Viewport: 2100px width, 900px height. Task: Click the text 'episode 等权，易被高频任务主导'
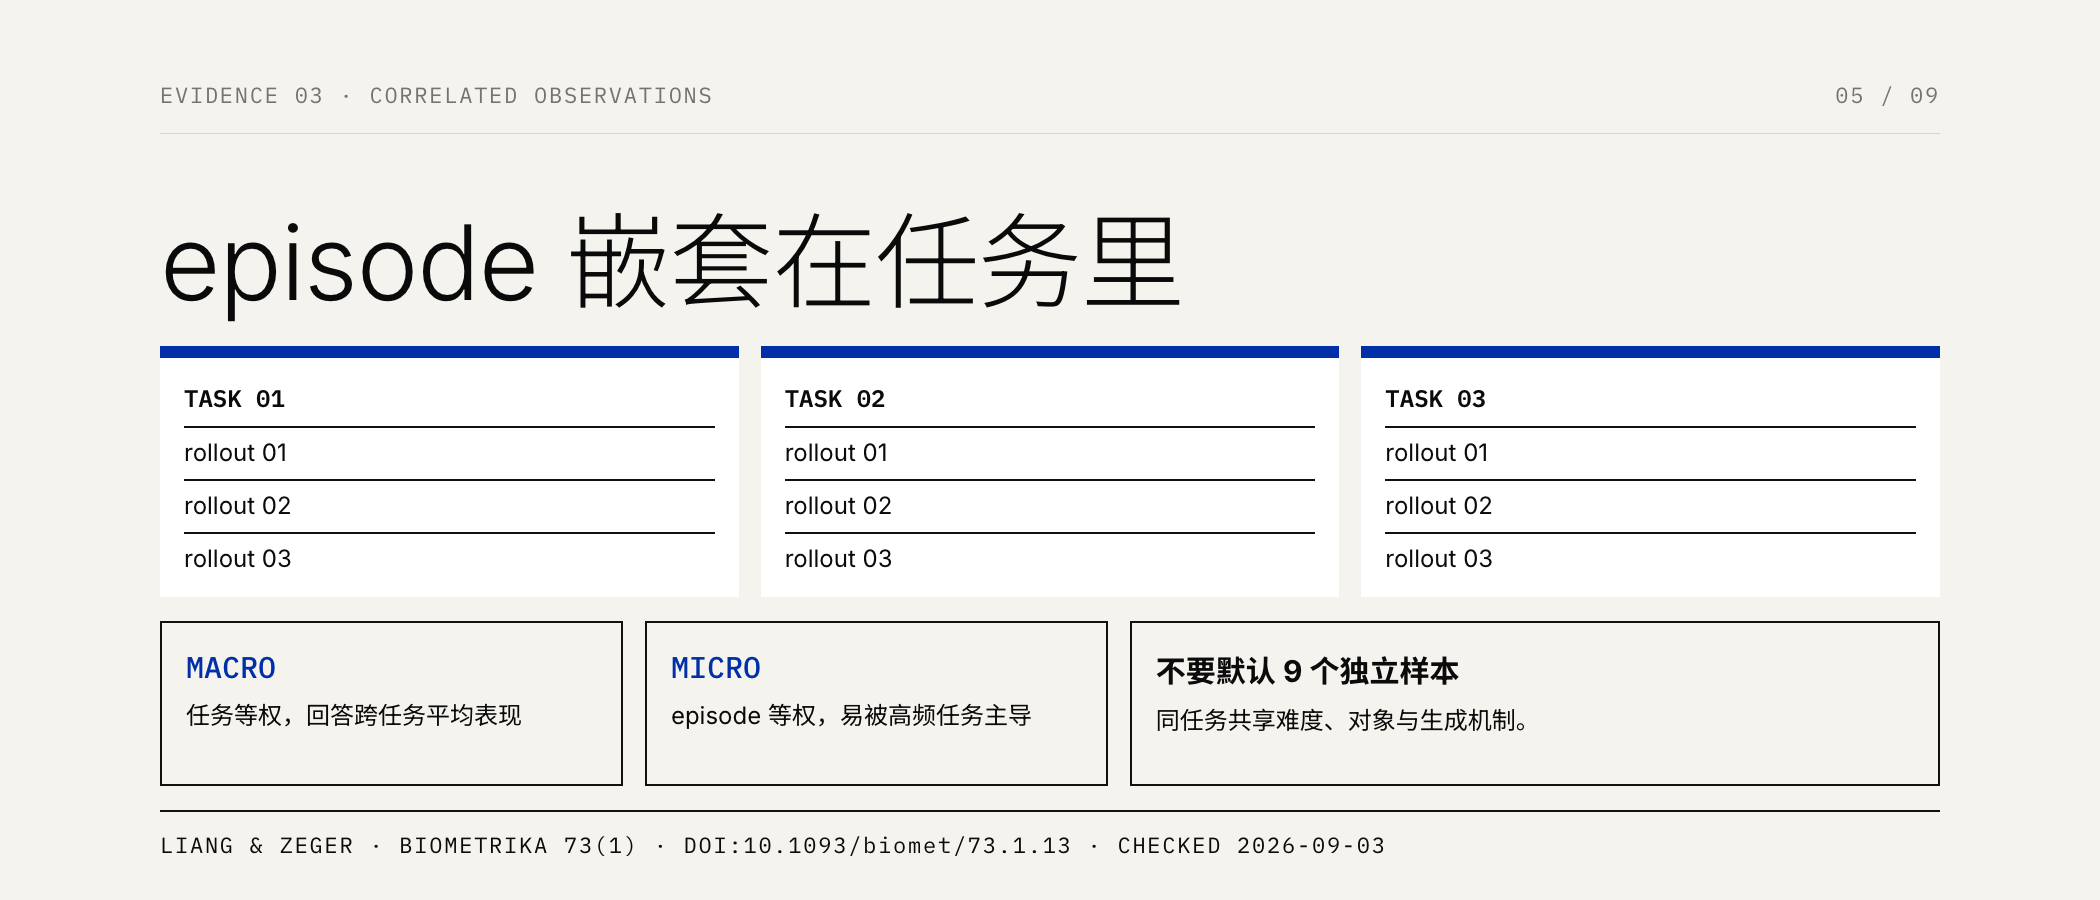(x=851, y=716)
